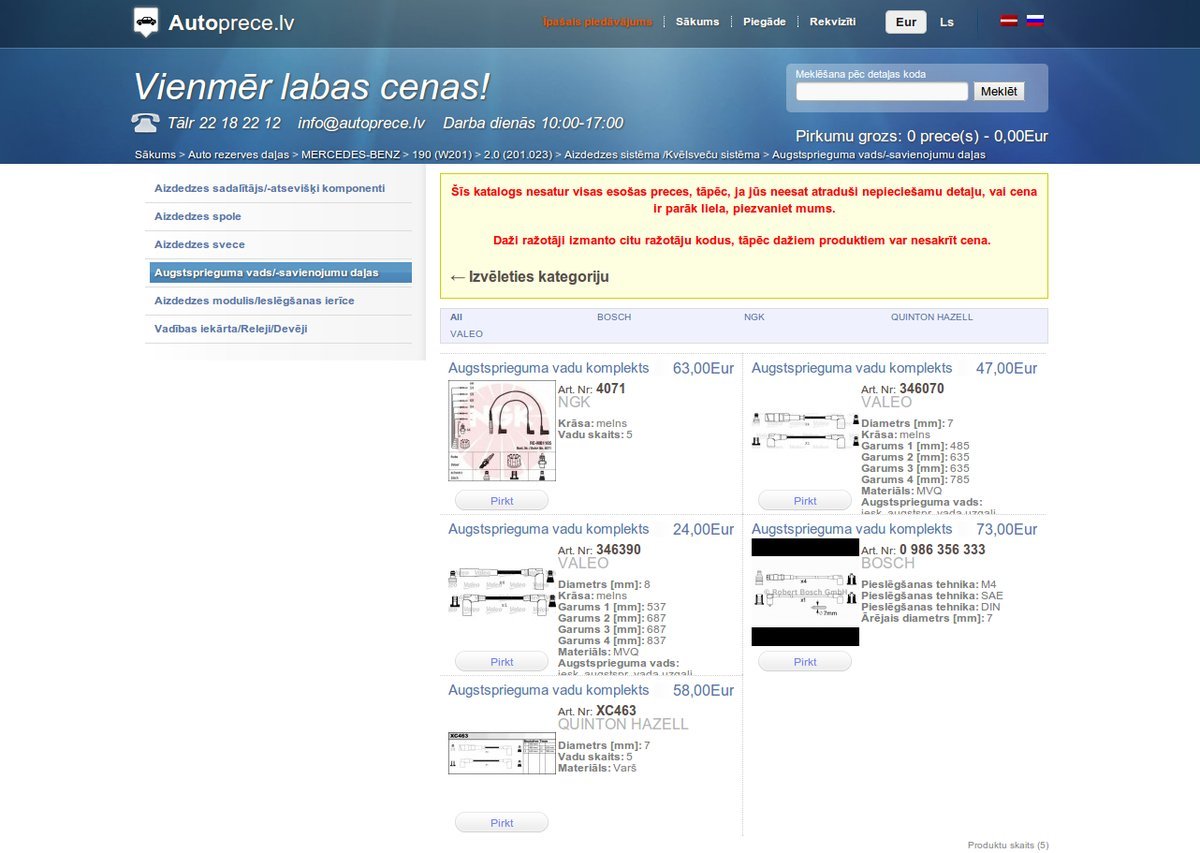This screenshot has width=1200, height=853.
Task: Open the NGK 4071 product image
Action: tap(501, 431)
